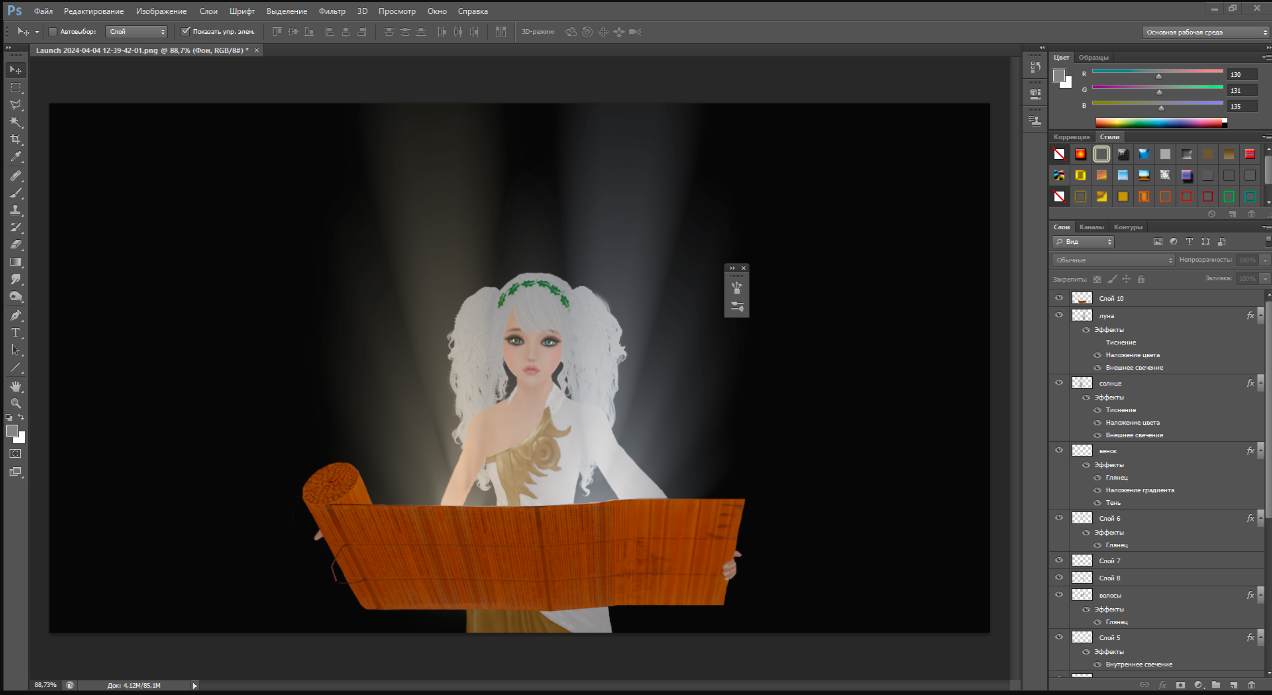Image resolution: width=1272 pixels, height=695 pixels.
Task: Select Наложение градиента effect row
Action: click(1139, 490)
